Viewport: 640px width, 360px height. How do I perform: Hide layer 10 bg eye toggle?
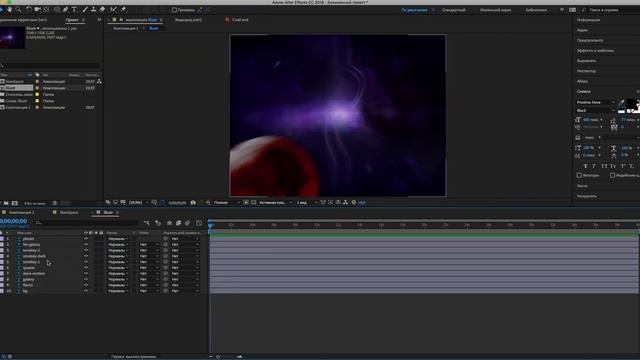coord(86,291)
